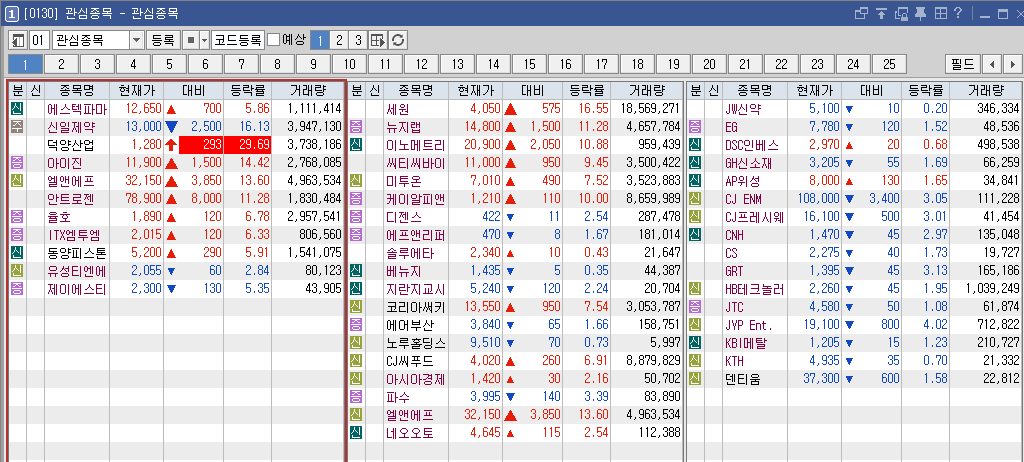Viewport: 1024px width, 462px height.
Task: Click the left arrow next to 필드 button
Action: [992, 64]
